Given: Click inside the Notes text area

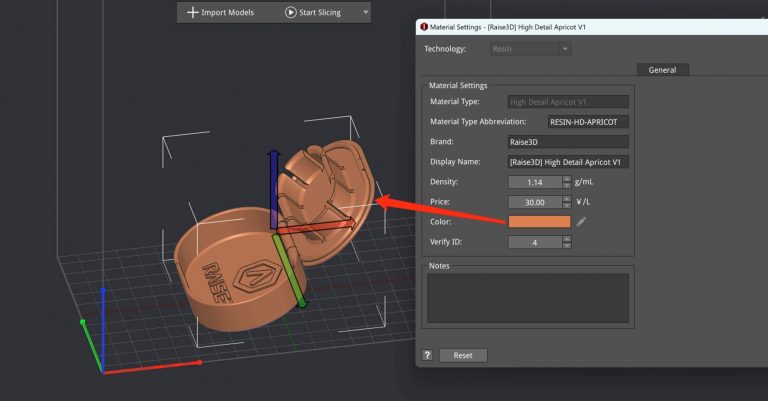Looking at the screenshot, I should click(528, 298).
